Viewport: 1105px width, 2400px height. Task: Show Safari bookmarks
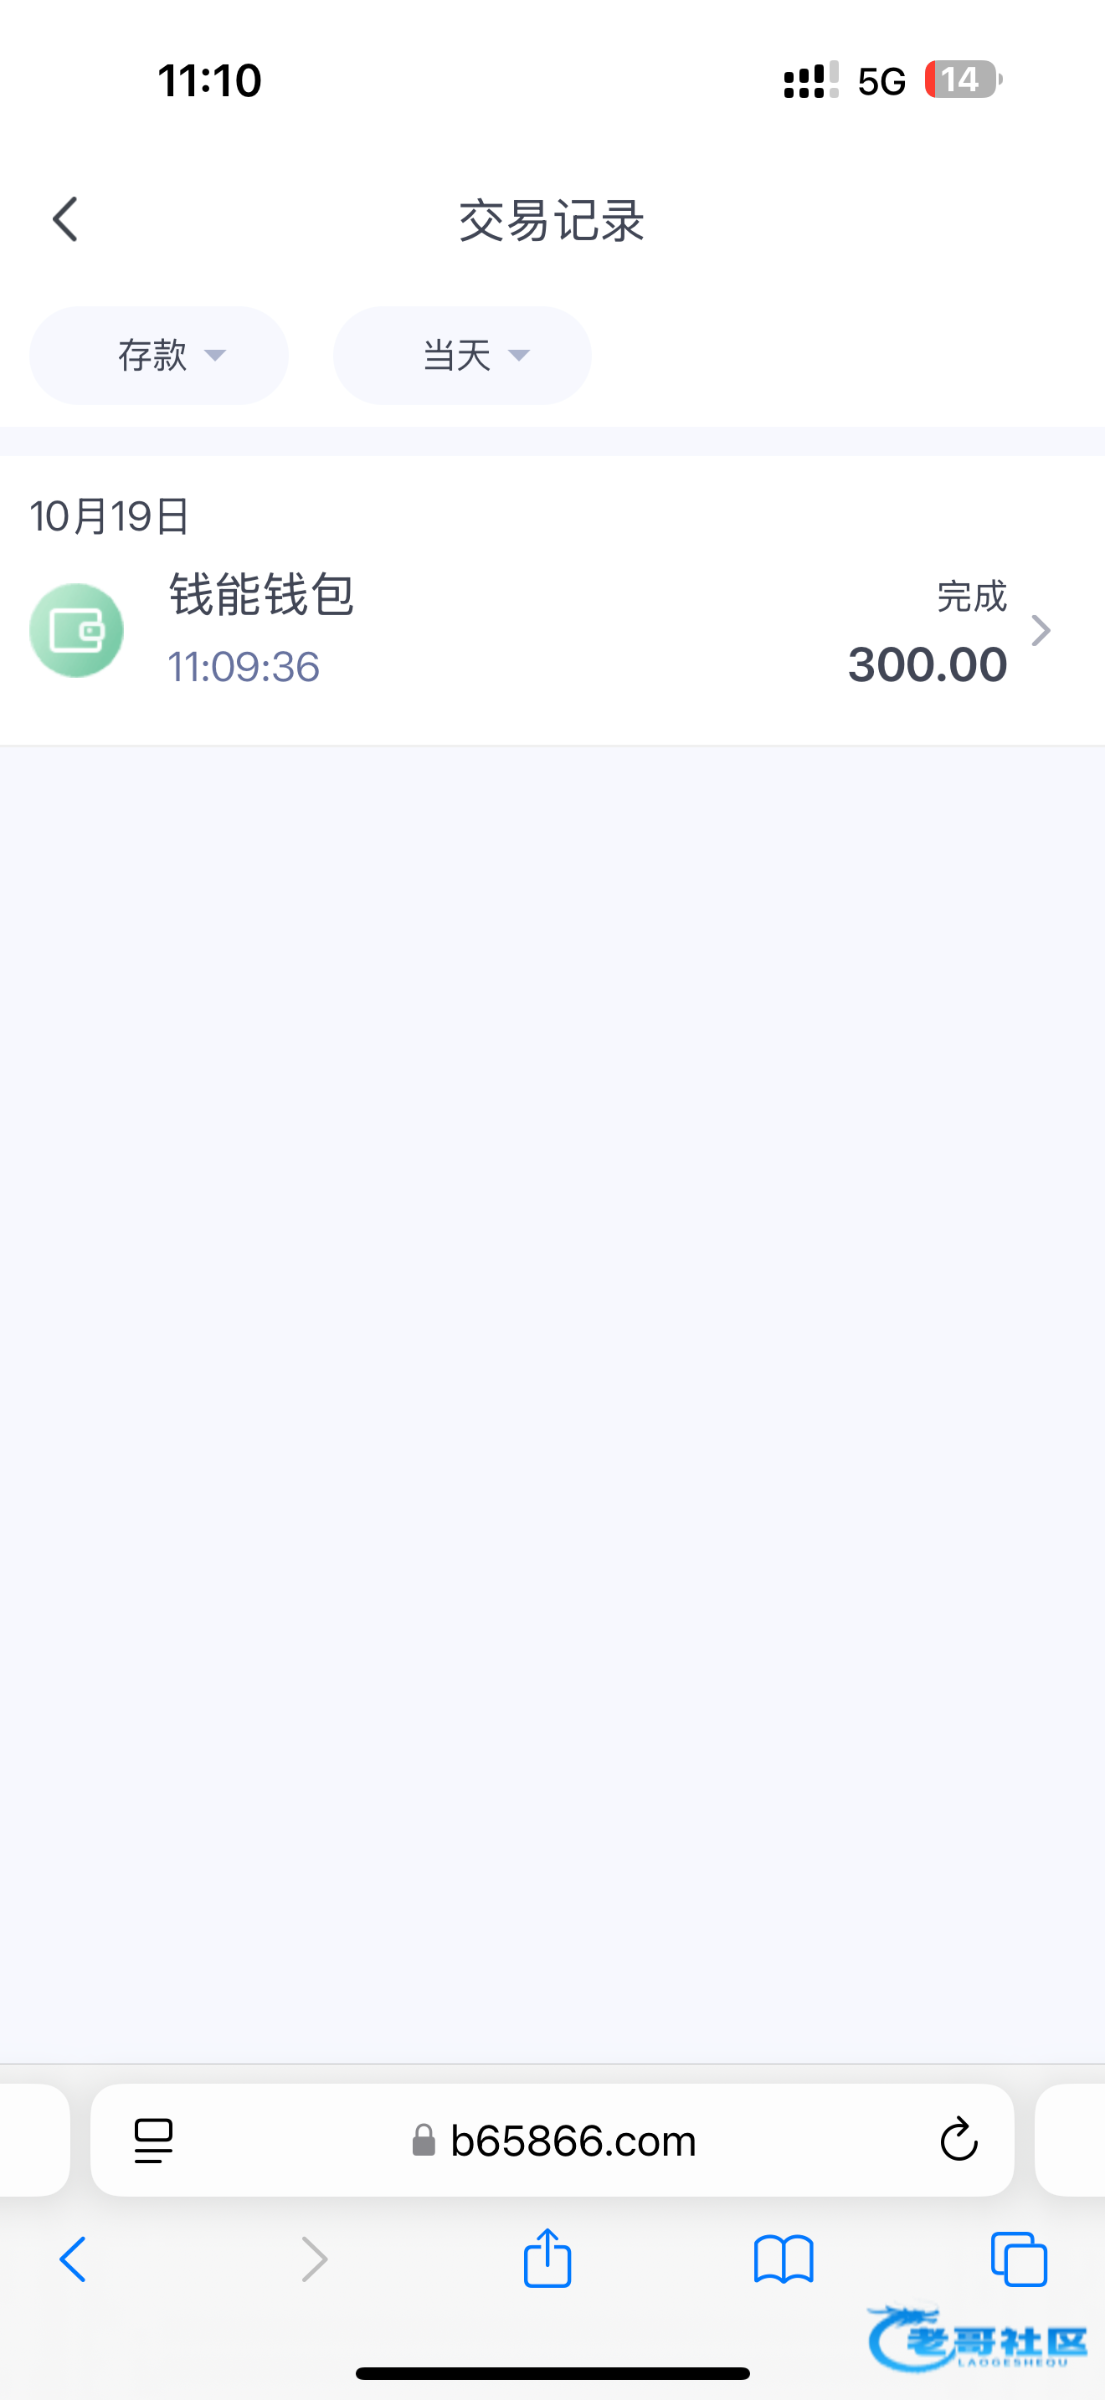784,2260
